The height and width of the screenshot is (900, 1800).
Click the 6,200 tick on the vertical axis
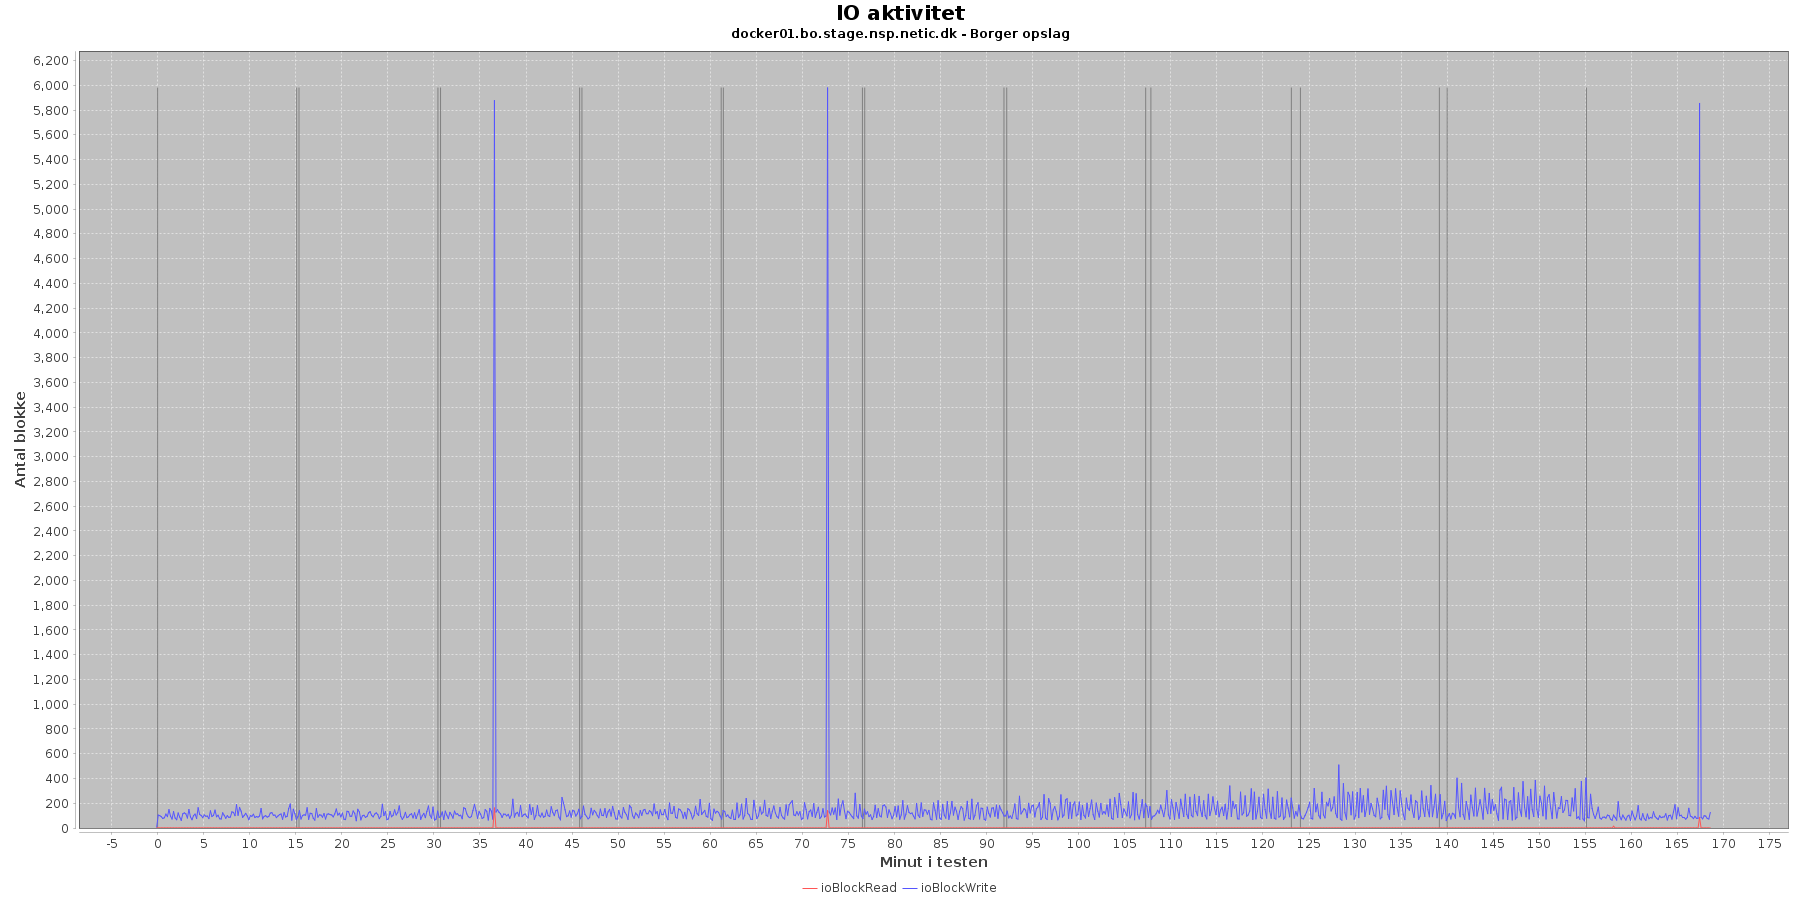coord(51,61)
